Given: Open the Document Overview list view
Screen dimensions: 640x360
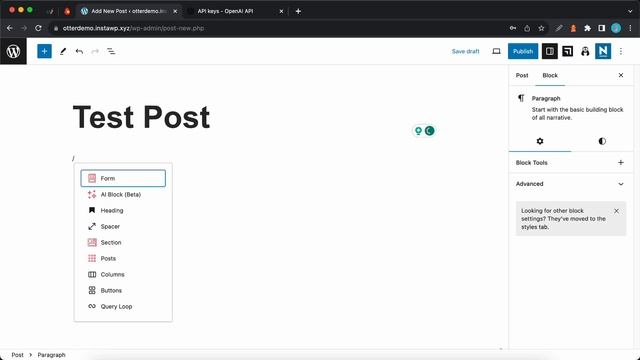Looking at the screenshot, I should point(111,51).
